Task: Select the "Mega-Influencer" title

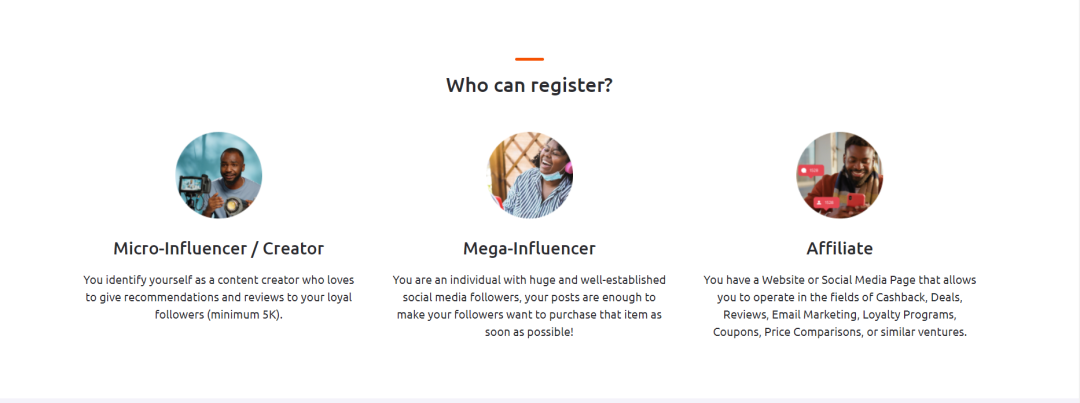Action: pyautogui.click(x=529, y=248)
